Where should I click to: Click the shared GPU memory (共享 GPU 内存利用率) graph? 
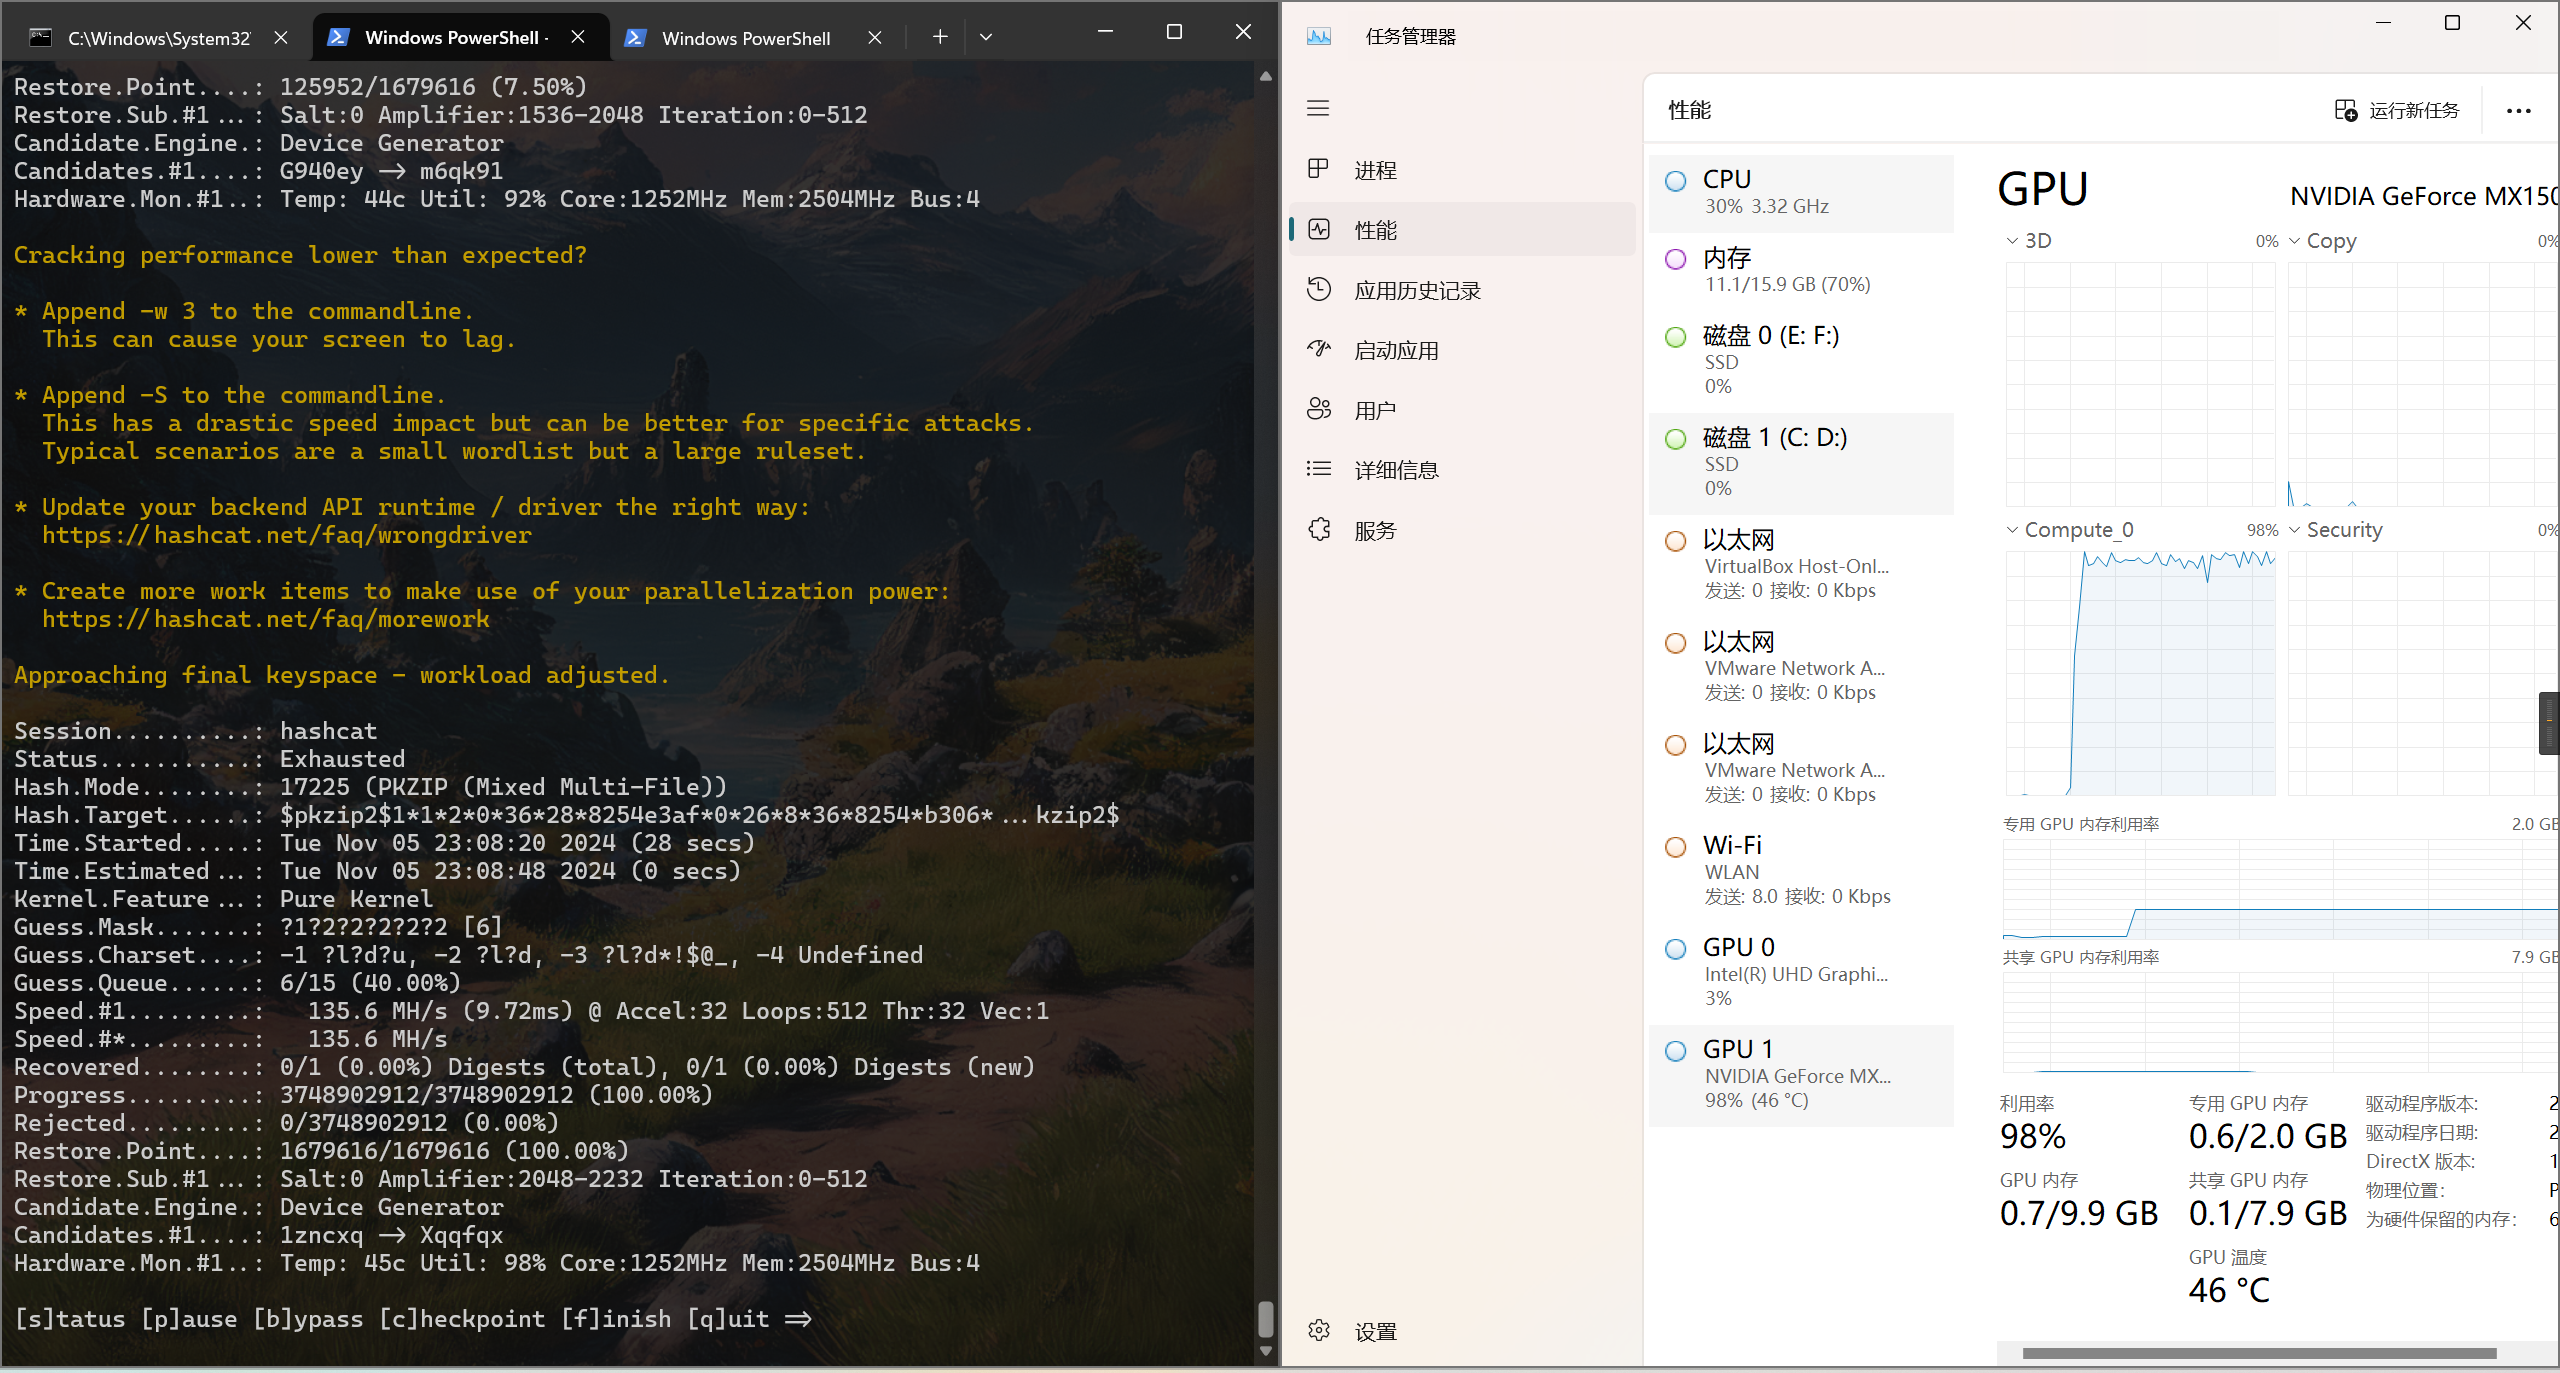pyautogui.click(x=2280, y=1022)
